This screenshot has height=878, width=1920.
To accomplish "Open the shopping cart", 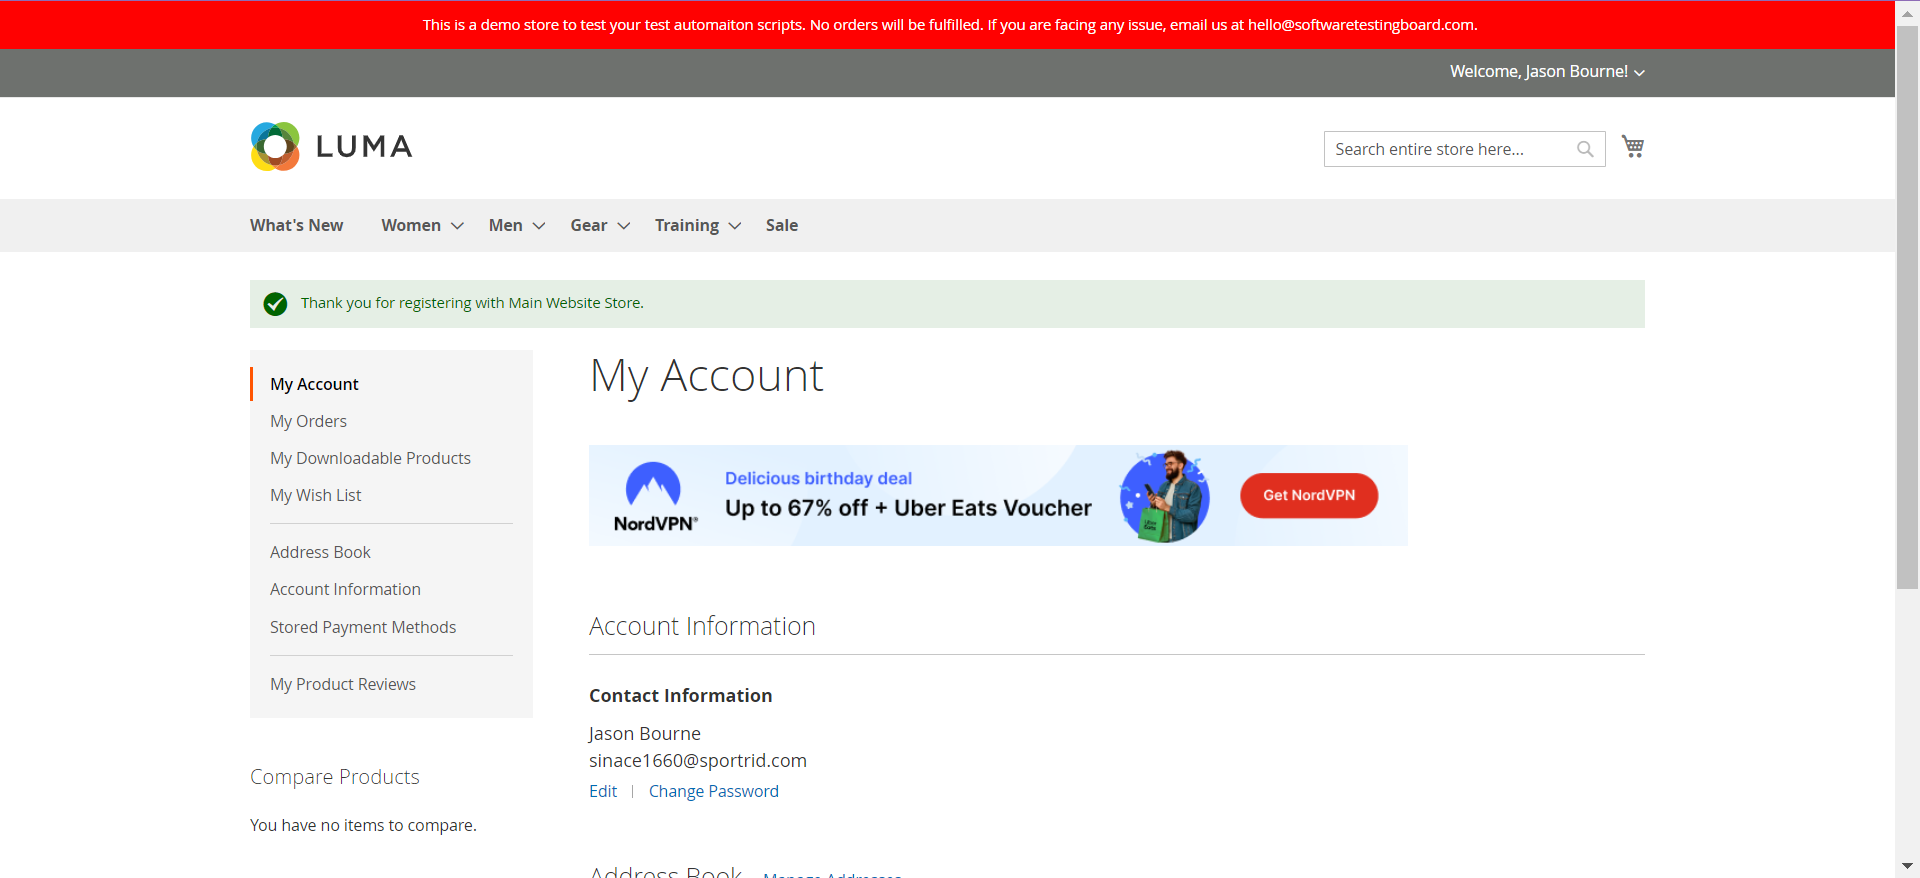I will click(1632, 147).
